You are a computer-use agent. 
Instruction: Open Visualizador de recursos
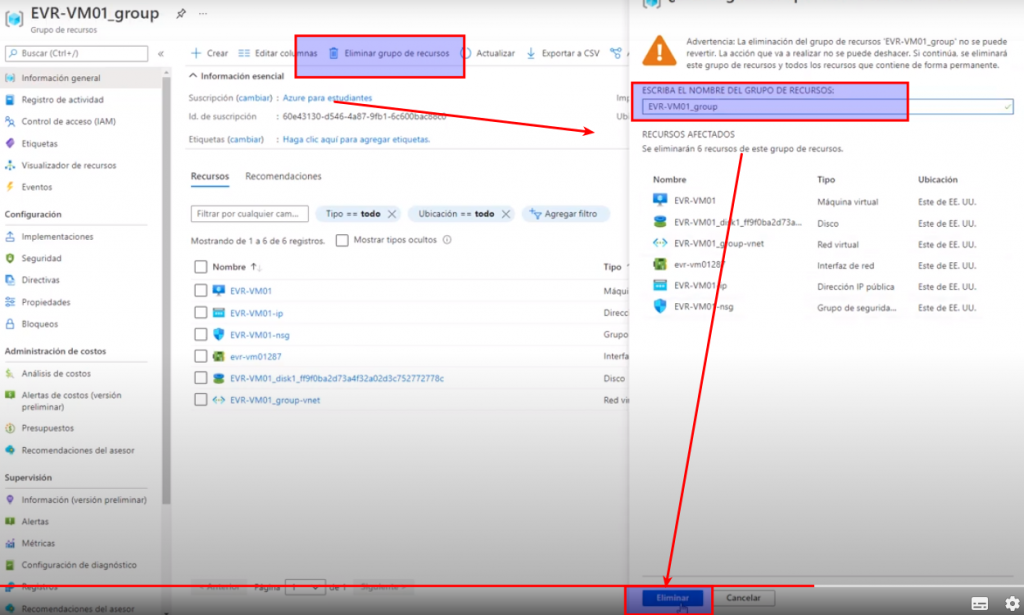pos(69,165)
